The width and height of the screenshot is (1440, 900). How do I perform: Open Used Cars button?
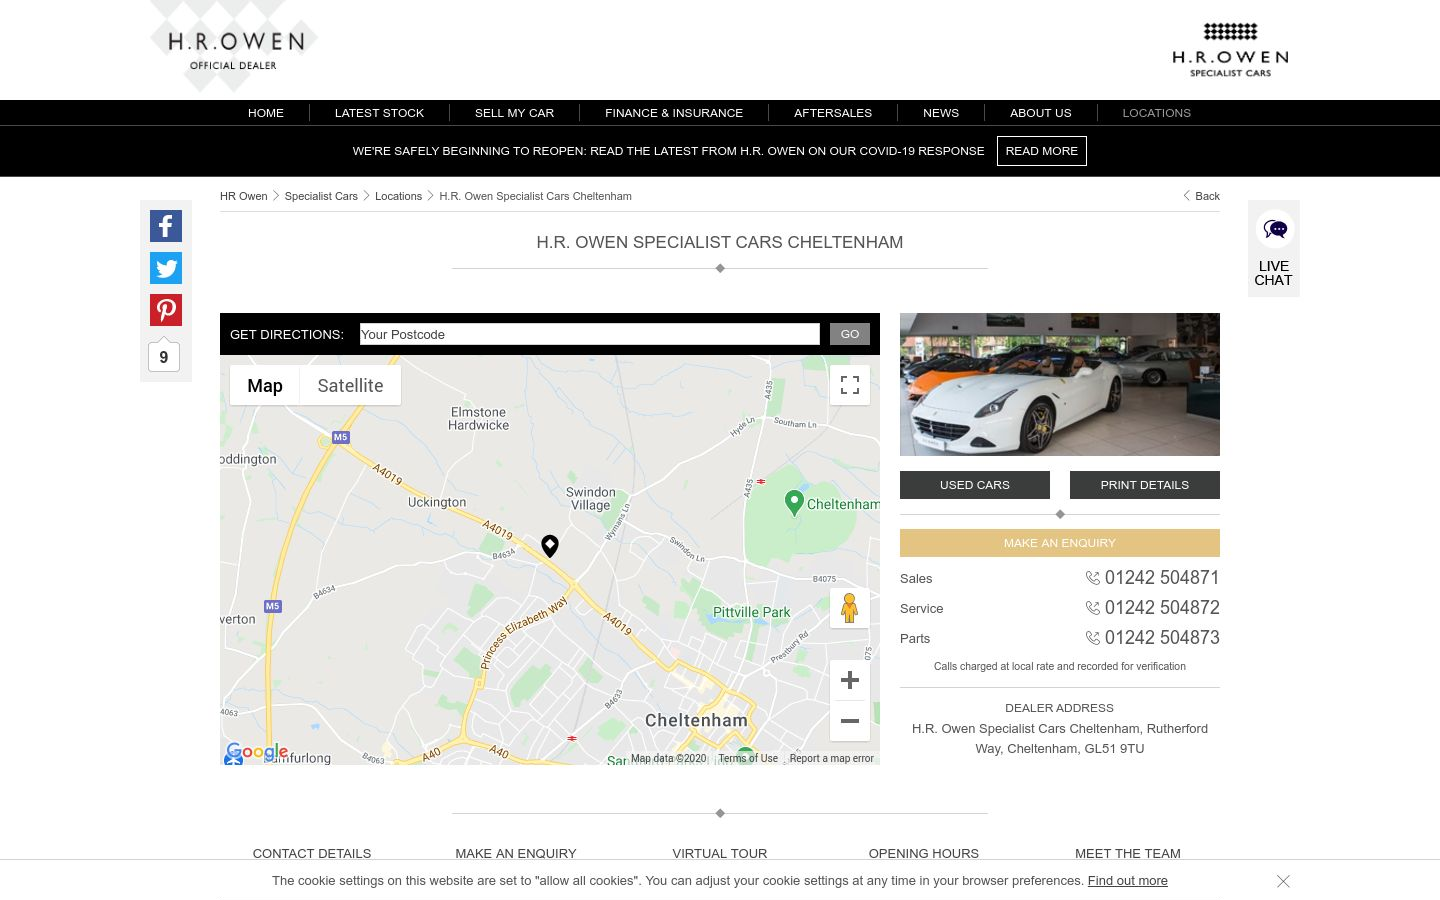point(975,485)
